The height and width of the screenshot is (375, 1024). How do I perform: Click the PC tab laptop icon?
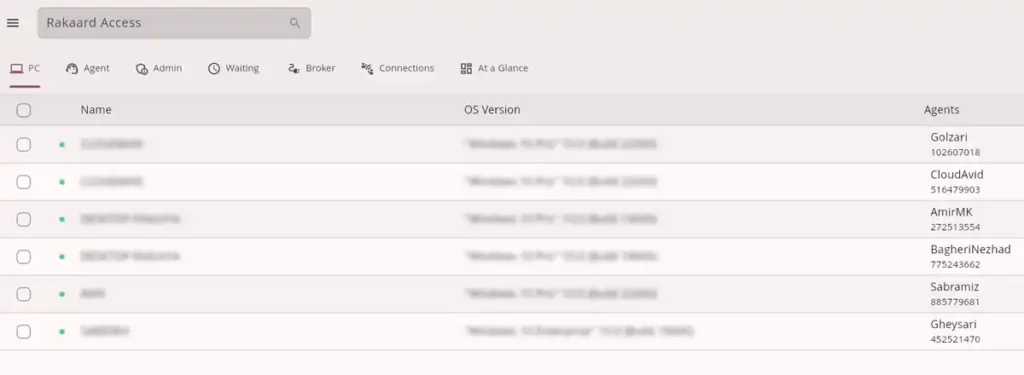(16, 68)
